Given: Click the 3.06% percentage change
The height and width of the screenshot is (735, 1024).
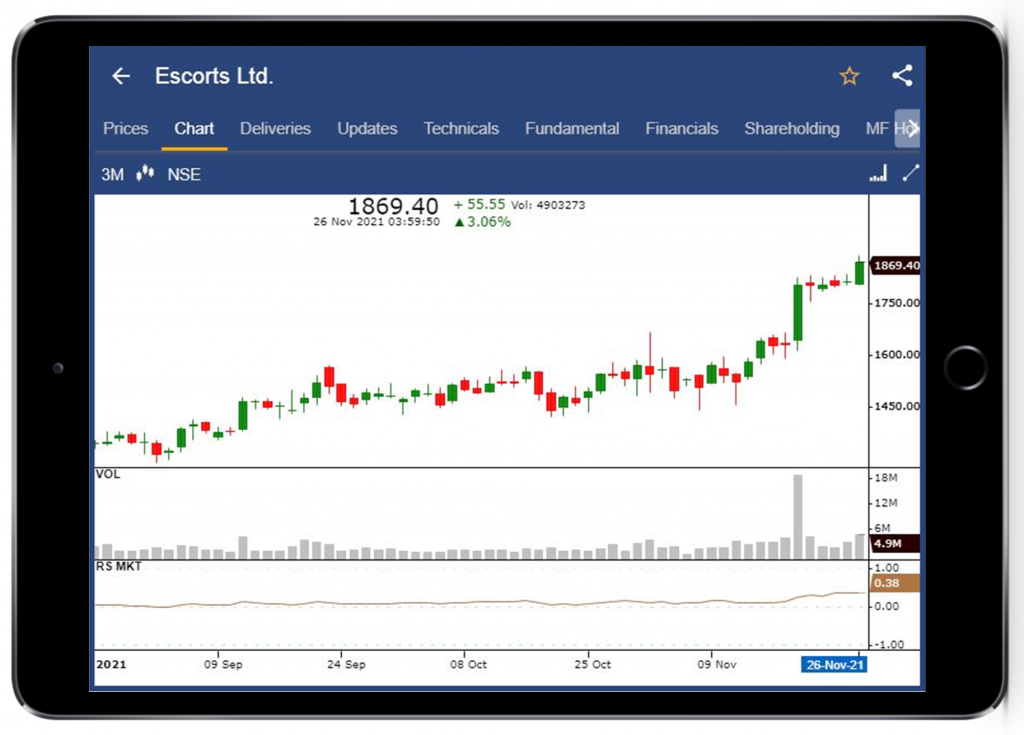Looking at the screenshot, I should click(483, 222).
